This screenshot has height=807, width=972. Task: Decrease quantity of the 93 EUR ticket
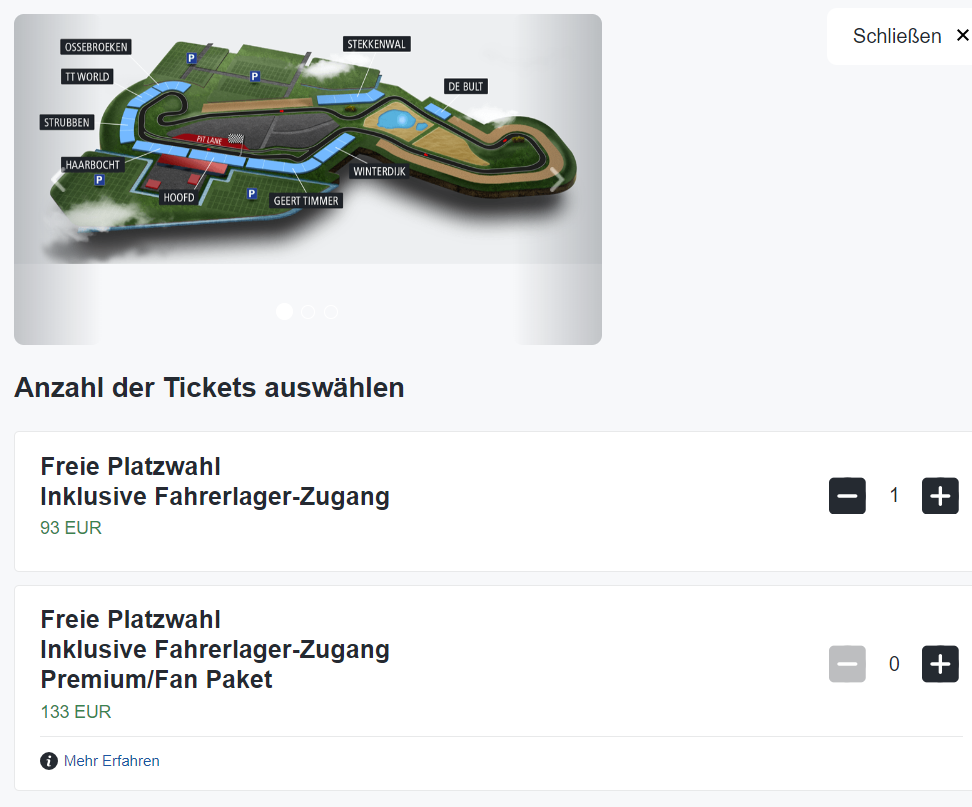847,495
